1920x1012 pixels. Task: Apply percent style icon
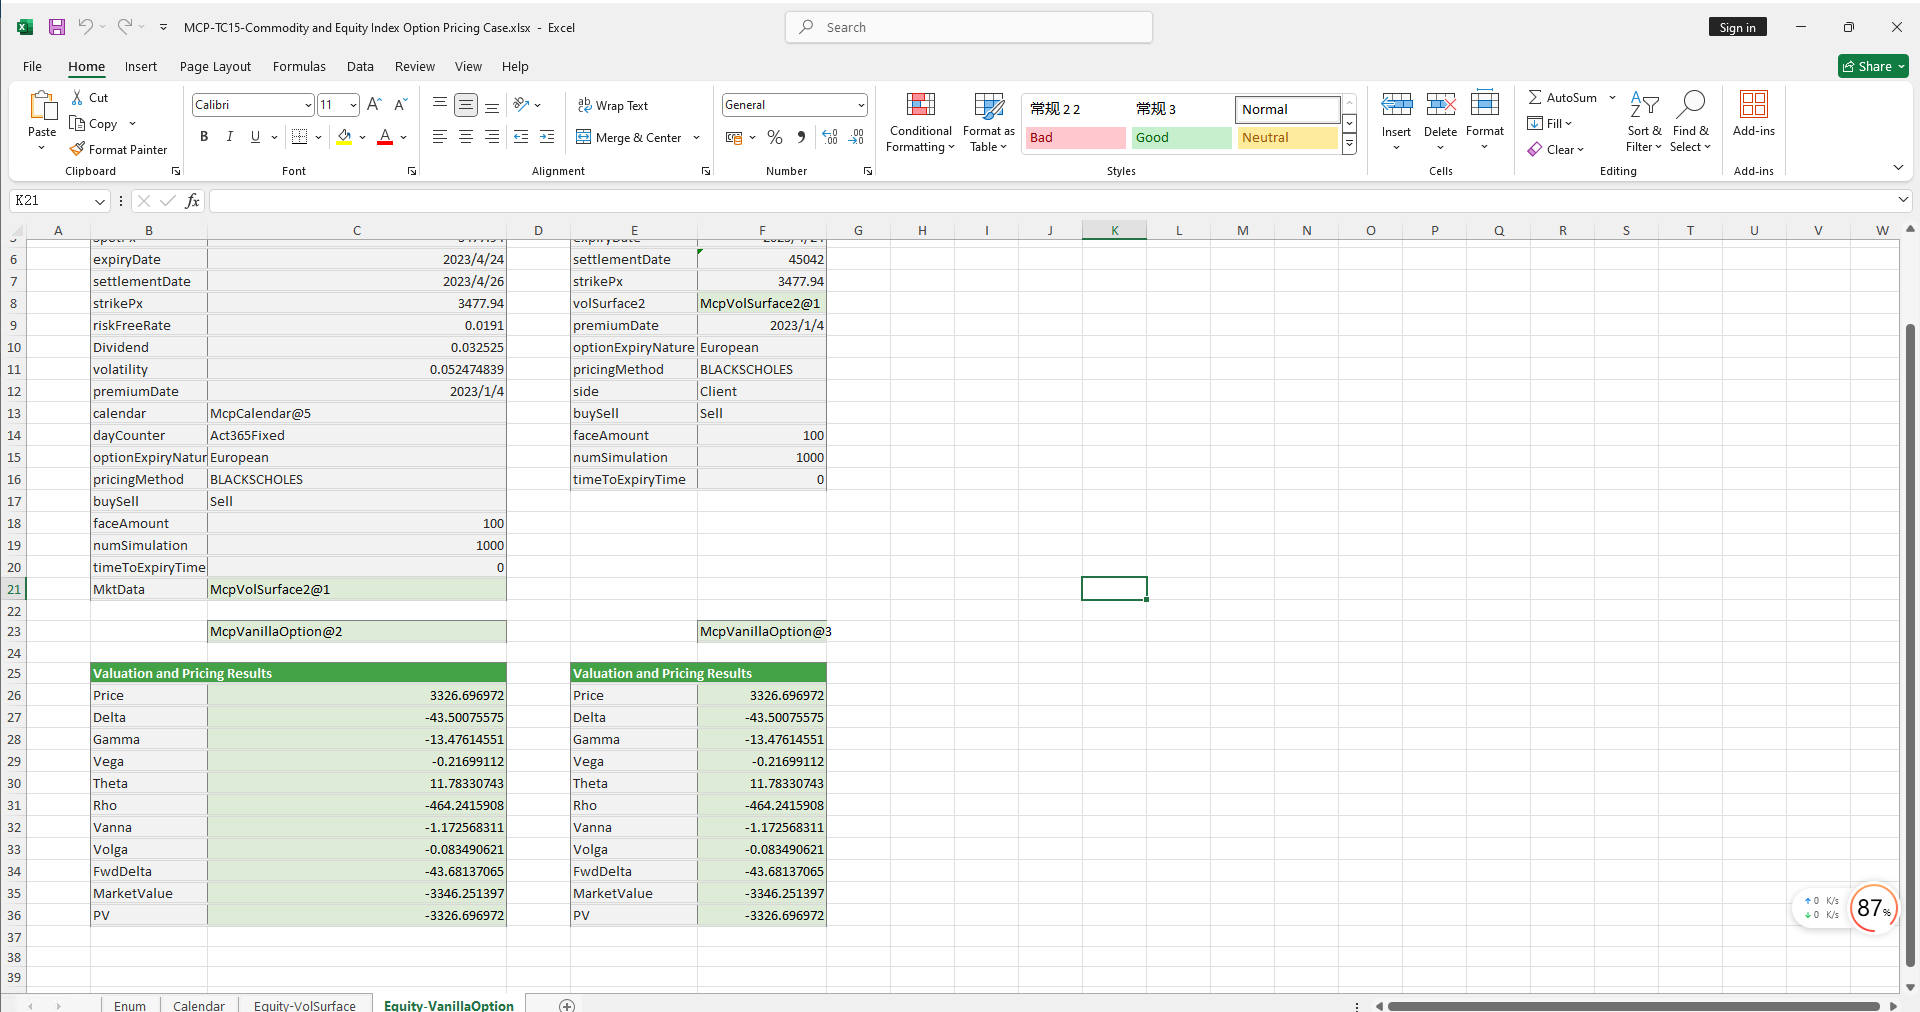775,137
